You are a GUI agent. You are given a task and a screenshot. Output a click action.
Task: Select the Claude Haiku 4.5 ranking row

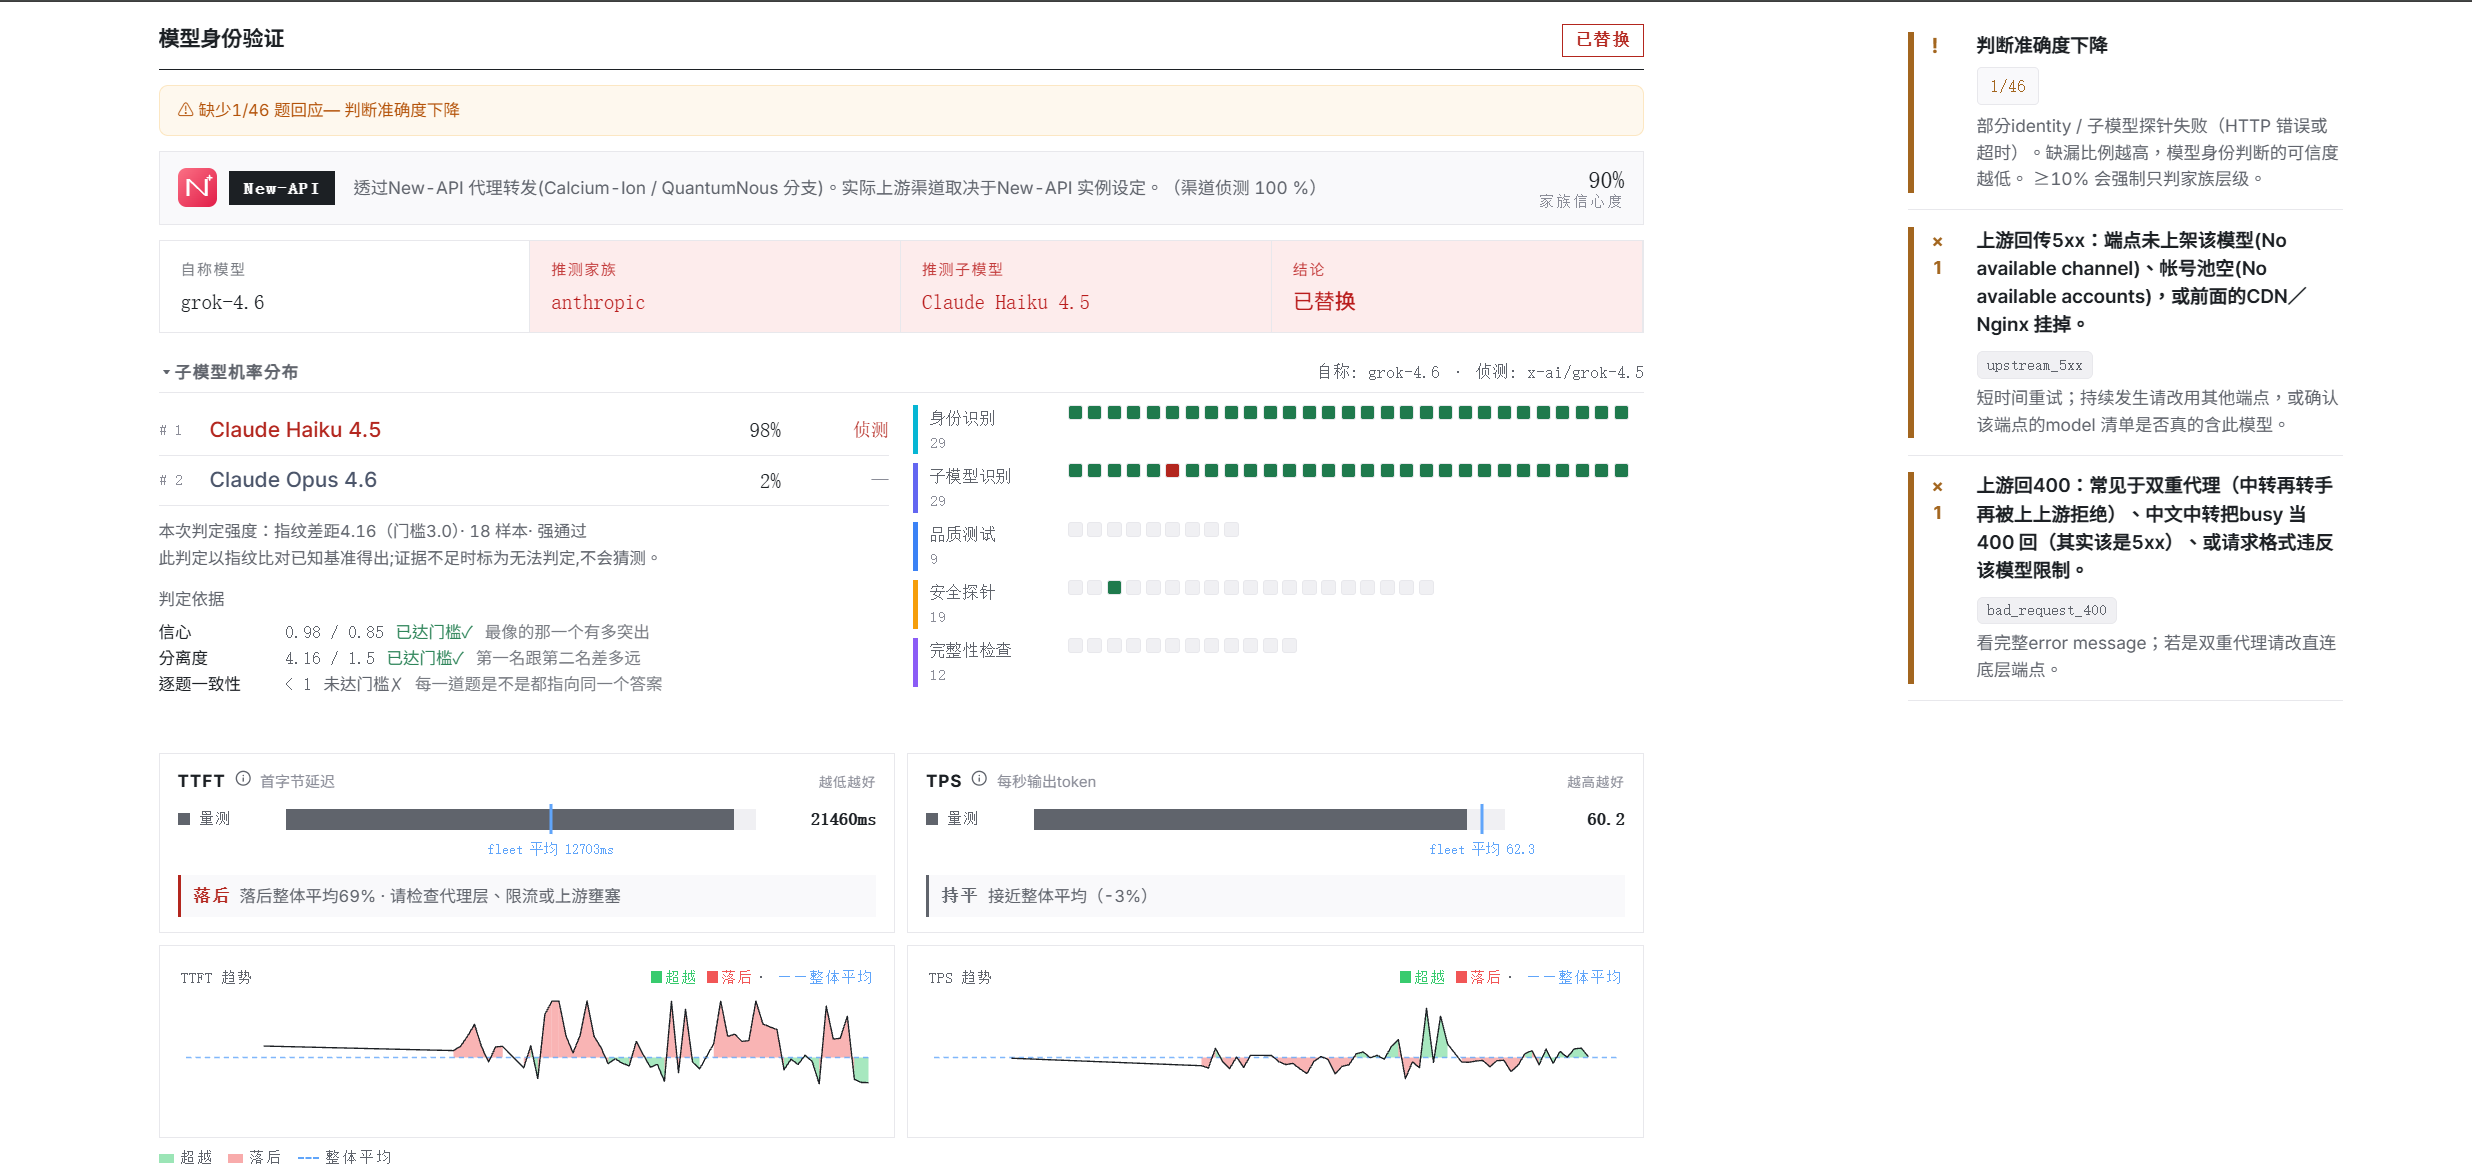pos(524,430)
